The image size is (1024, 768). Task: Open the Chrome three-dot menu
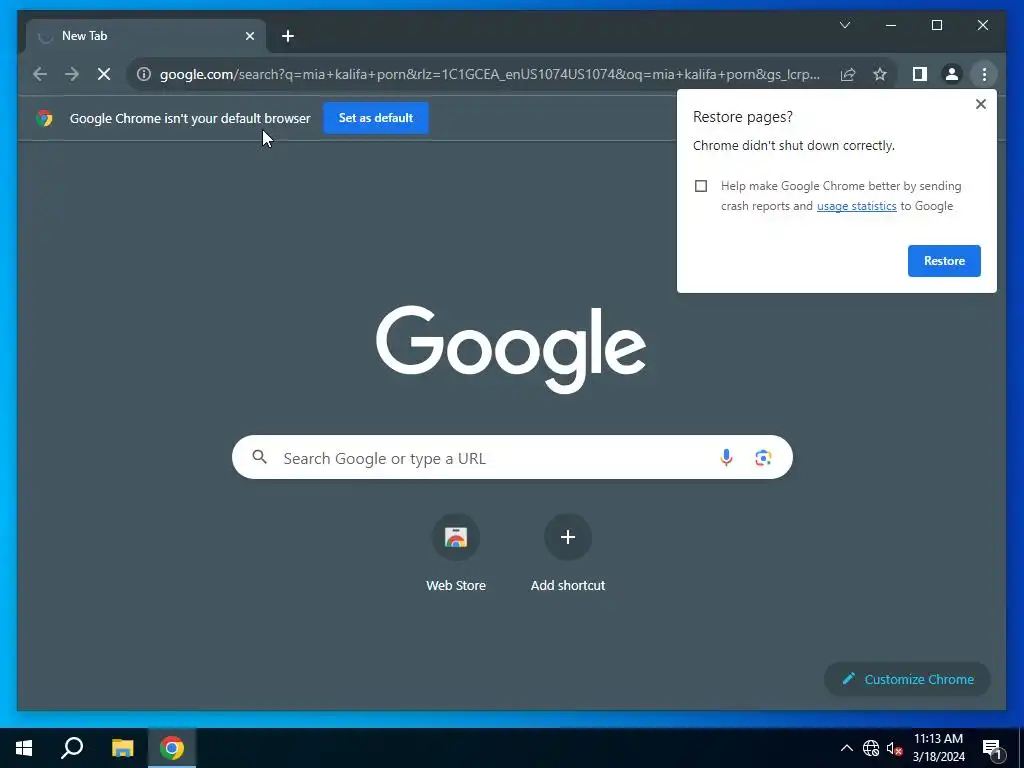tap(984, 74)
